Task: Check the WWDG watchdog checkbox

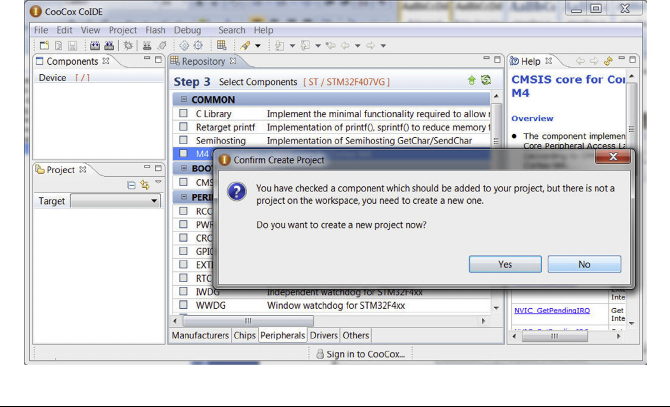Action: tap(183, 305)
